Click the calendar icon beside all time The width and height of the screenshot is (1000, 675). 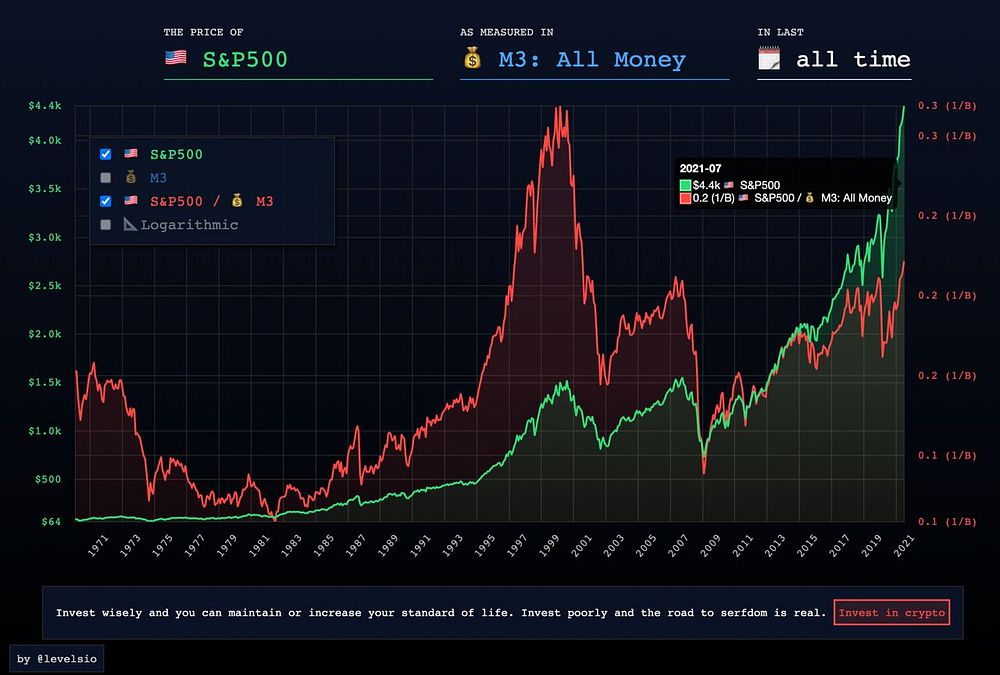769,59
